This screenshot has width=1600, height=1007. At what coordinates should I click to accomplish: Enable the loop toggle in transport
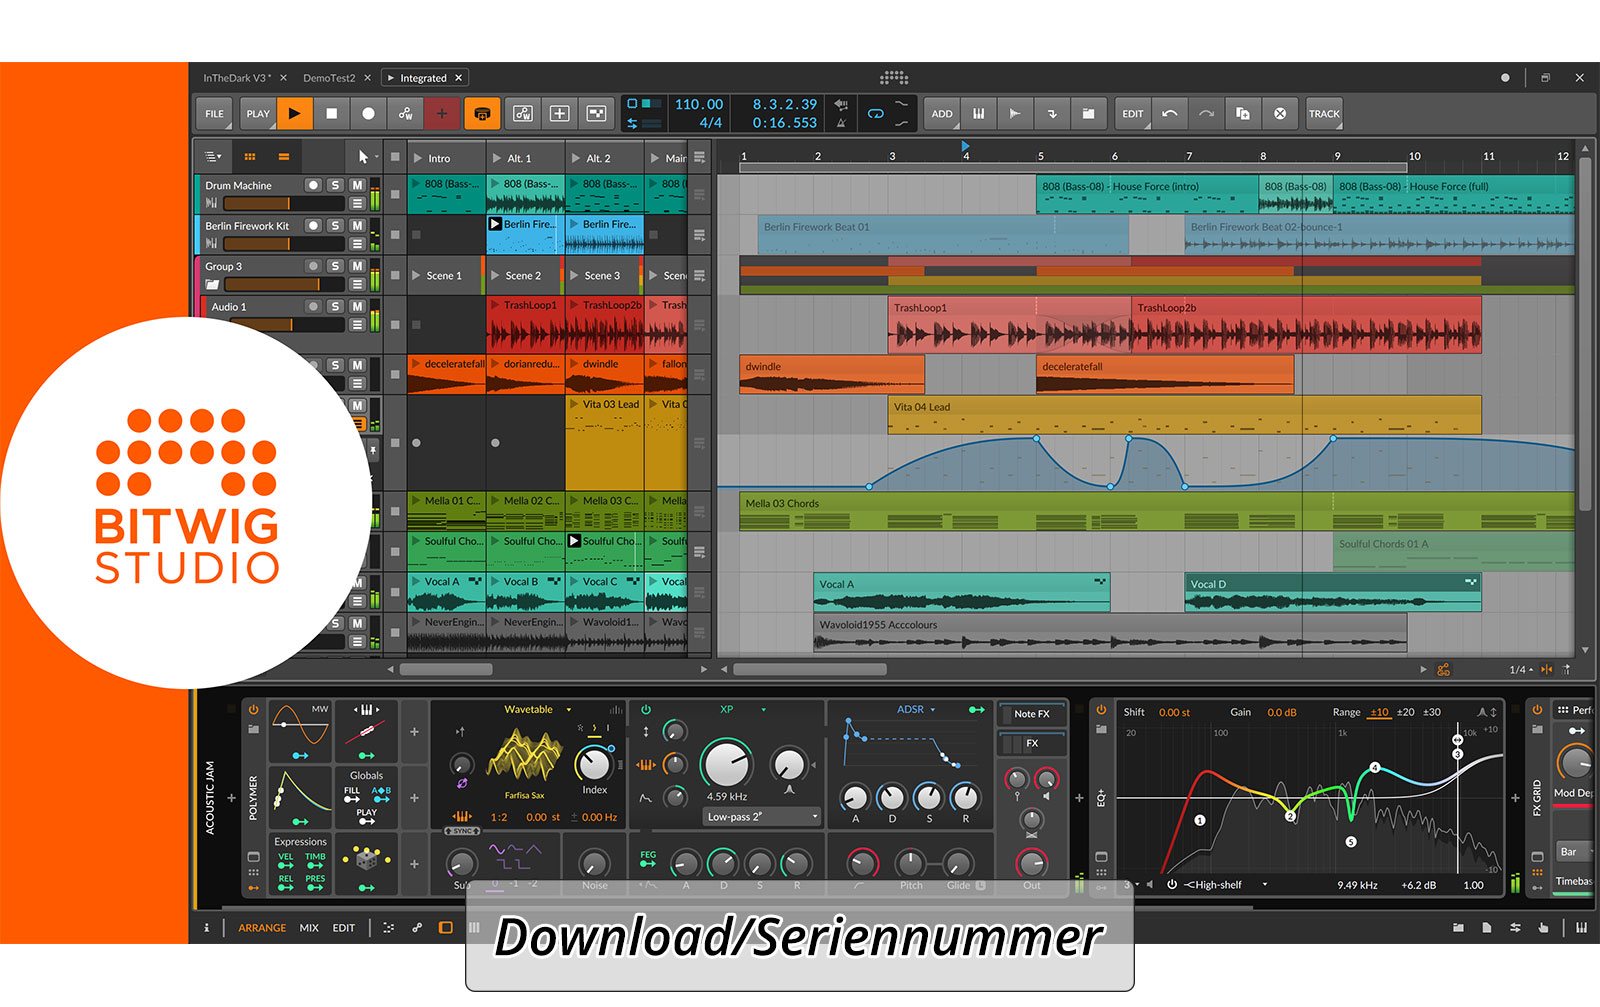(x=876, y=114)
